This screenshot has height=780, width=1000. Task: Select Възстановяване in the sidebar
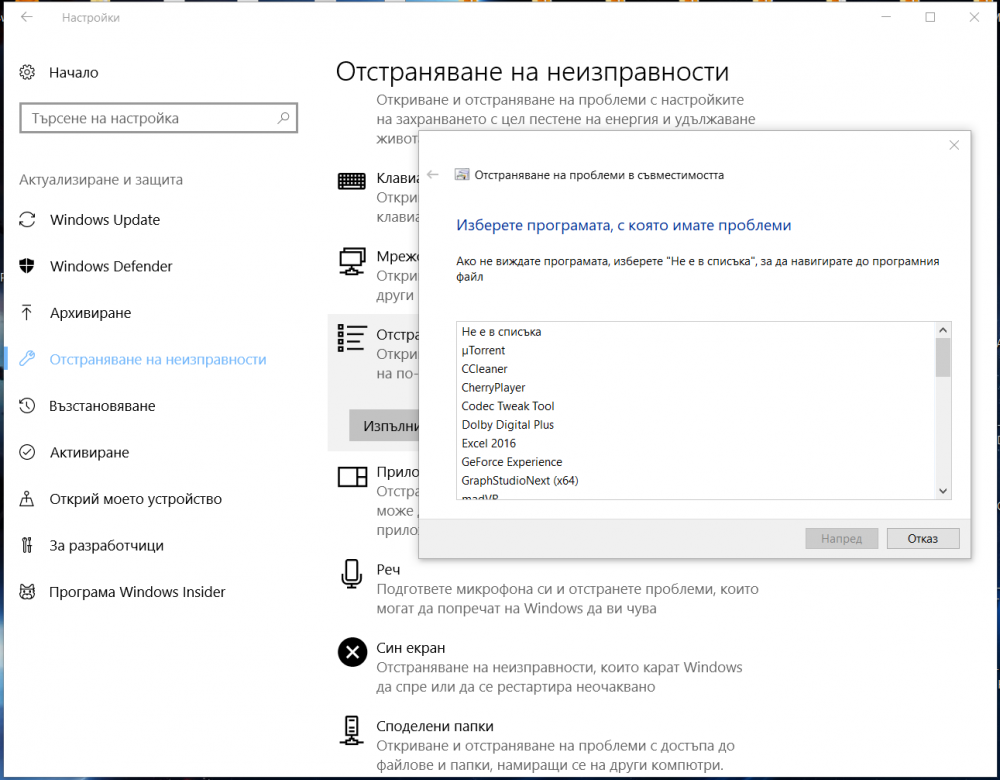[x=102, y=406]
